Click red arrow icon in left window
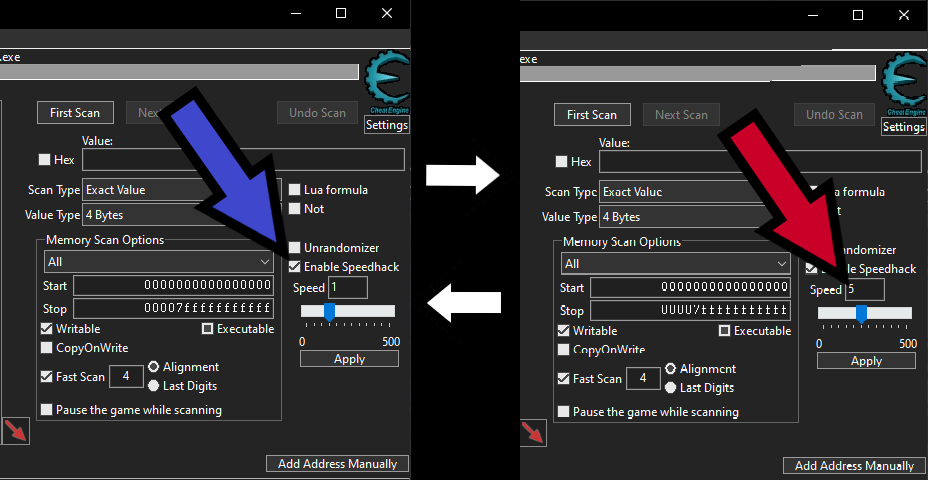Viewport: 928px width, 480px height. (15, 431)
